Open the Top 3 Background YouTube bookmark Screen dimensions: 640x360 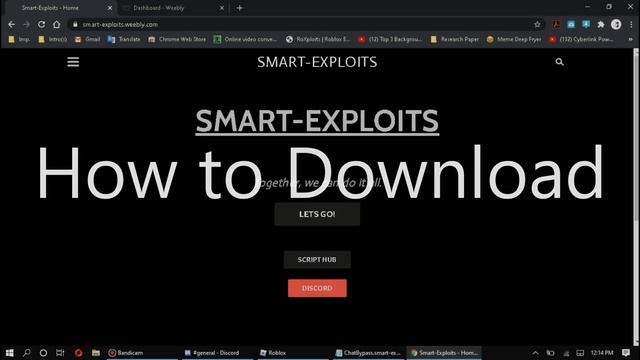390,40
